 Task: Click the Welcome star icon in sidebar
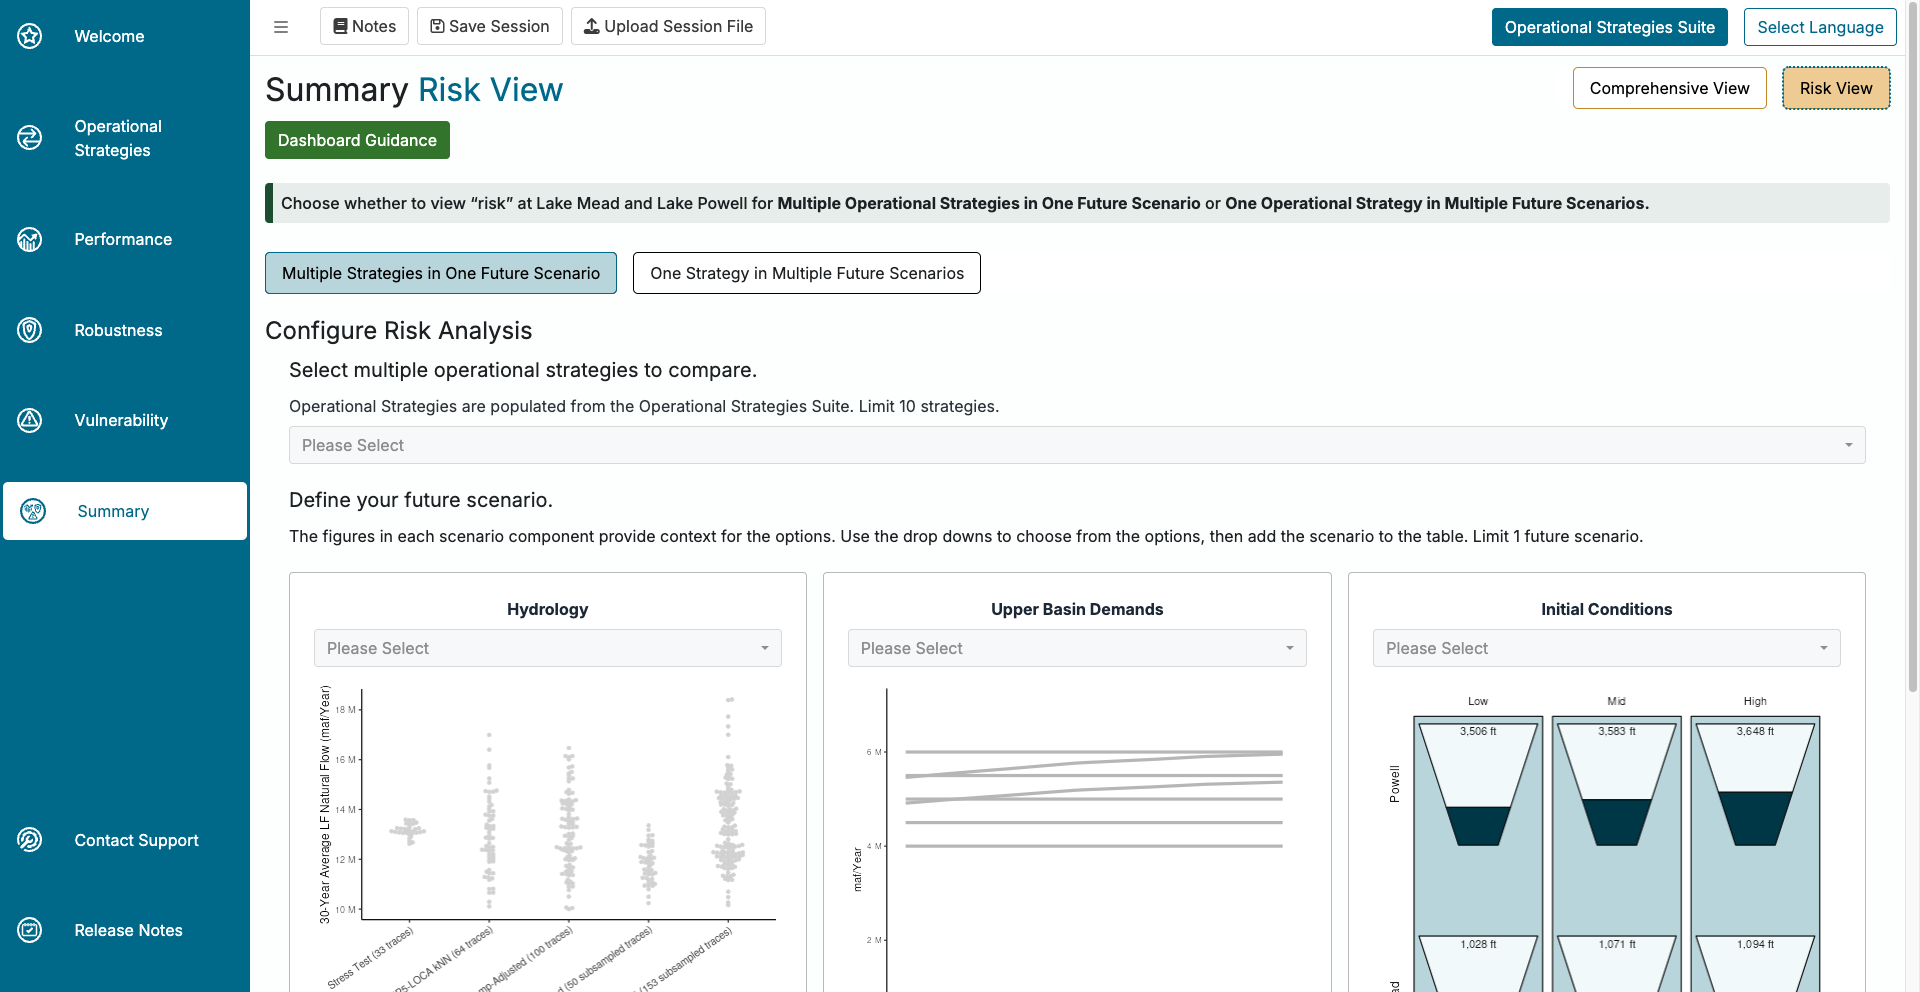[x=30, y=36]
